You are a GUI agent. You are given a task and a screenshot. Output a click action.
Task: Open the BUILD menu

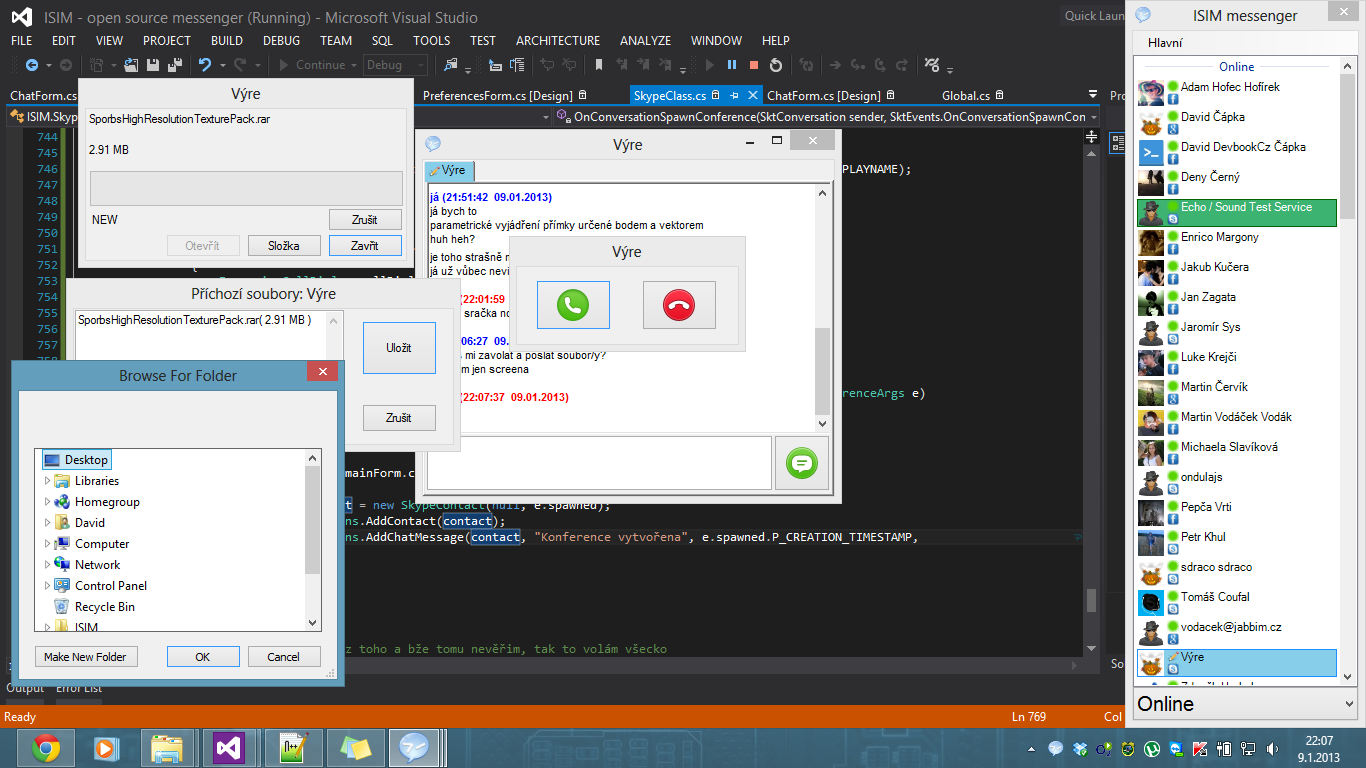227,41
